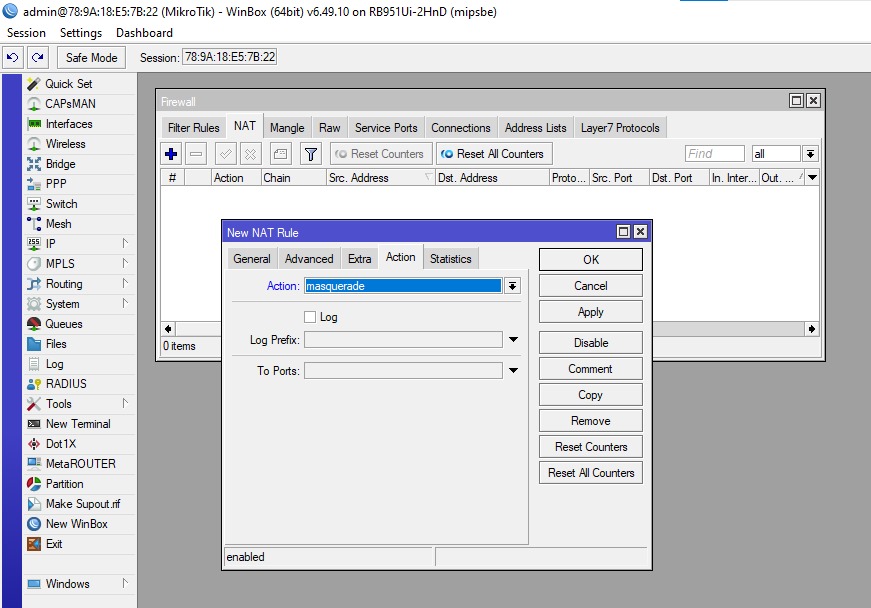The width and height of the screenshot is (871, 608).
Task: Click the Log Prefix input field
Action: [403, 339]
